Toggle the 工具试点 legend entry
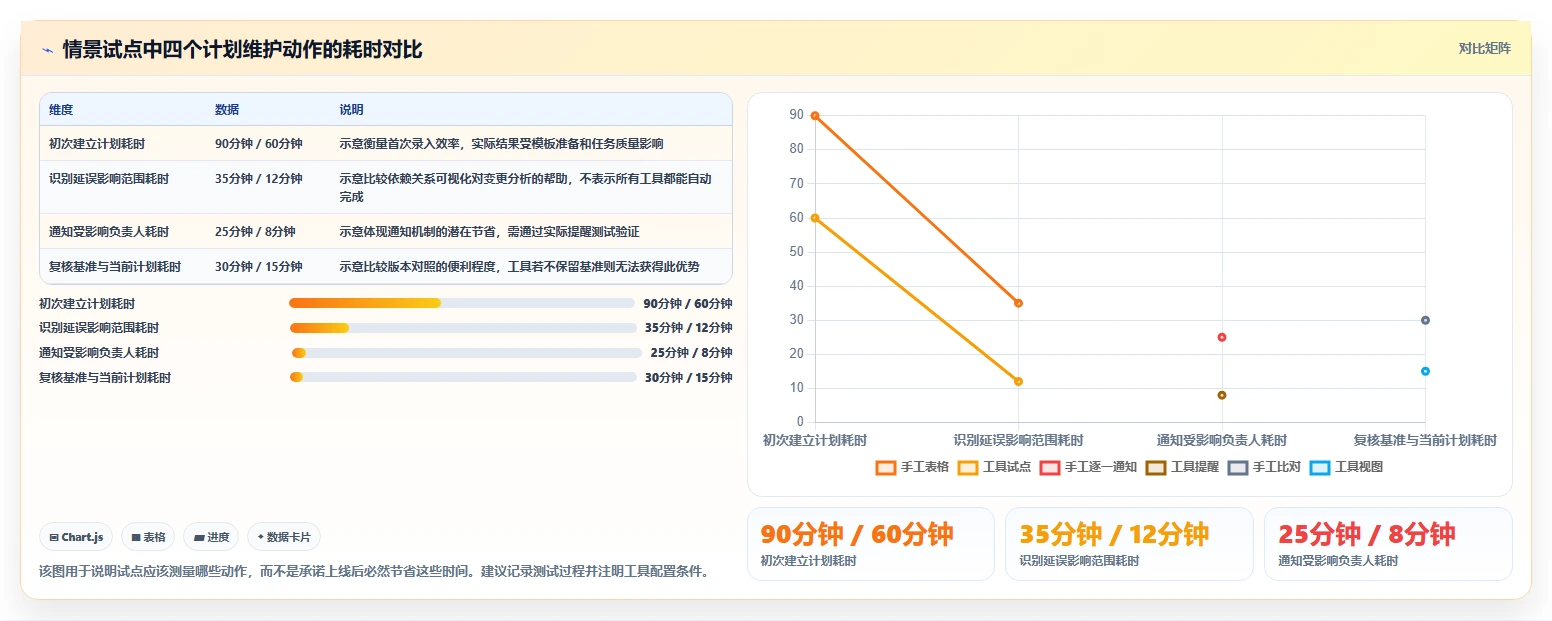Image resolution: width=1552 pixels, height=621 pixels. 994,467
